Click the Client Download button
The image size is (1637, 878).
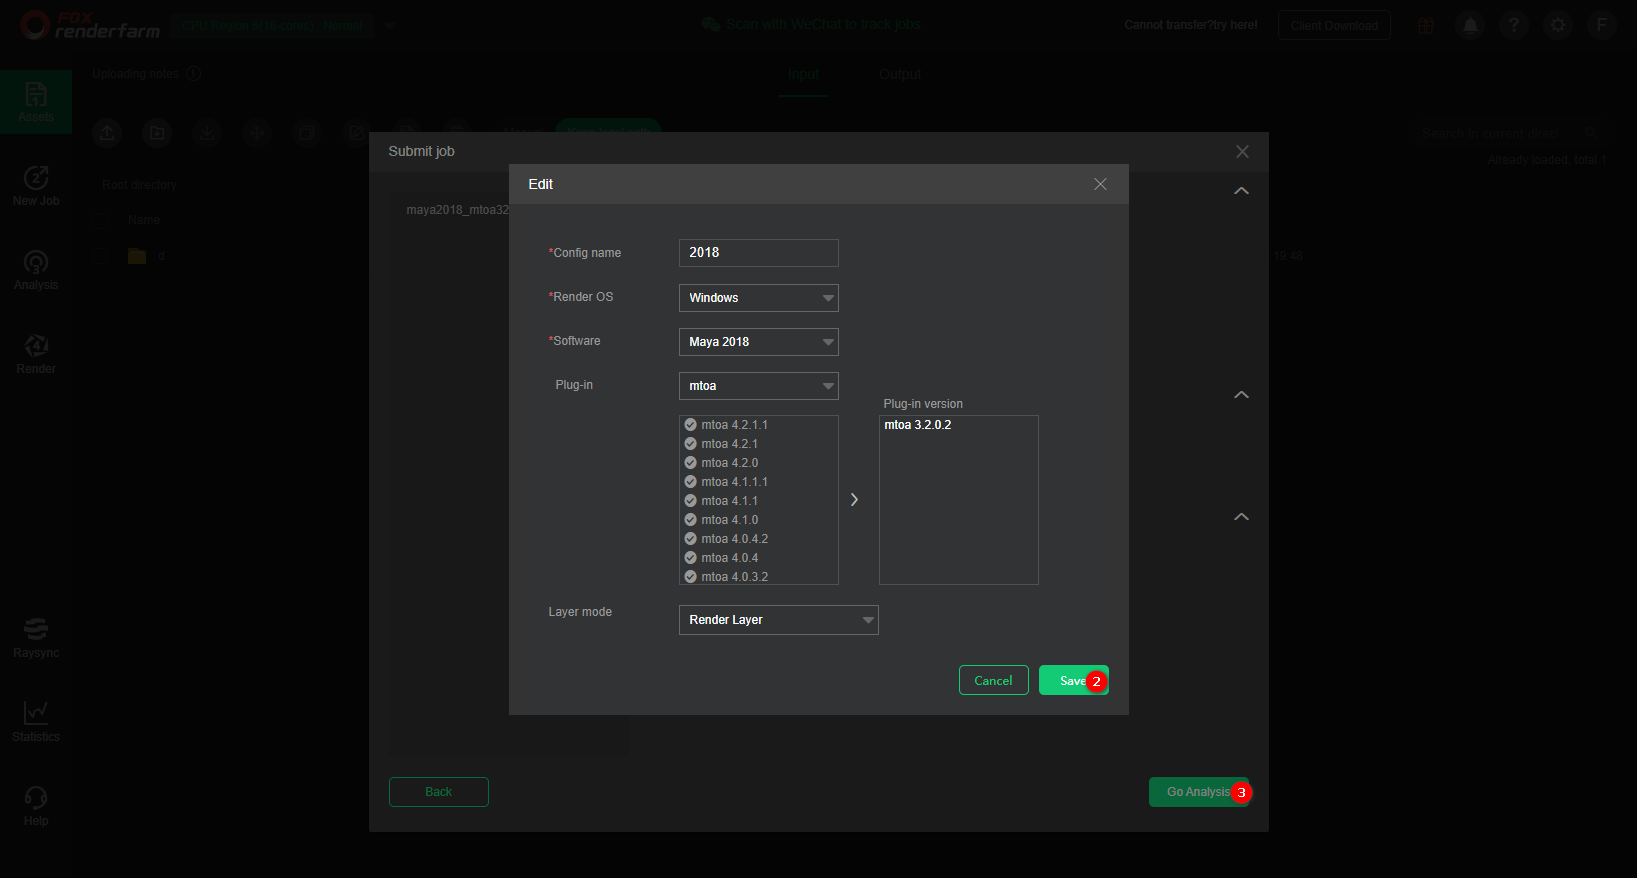point(1334,25)
